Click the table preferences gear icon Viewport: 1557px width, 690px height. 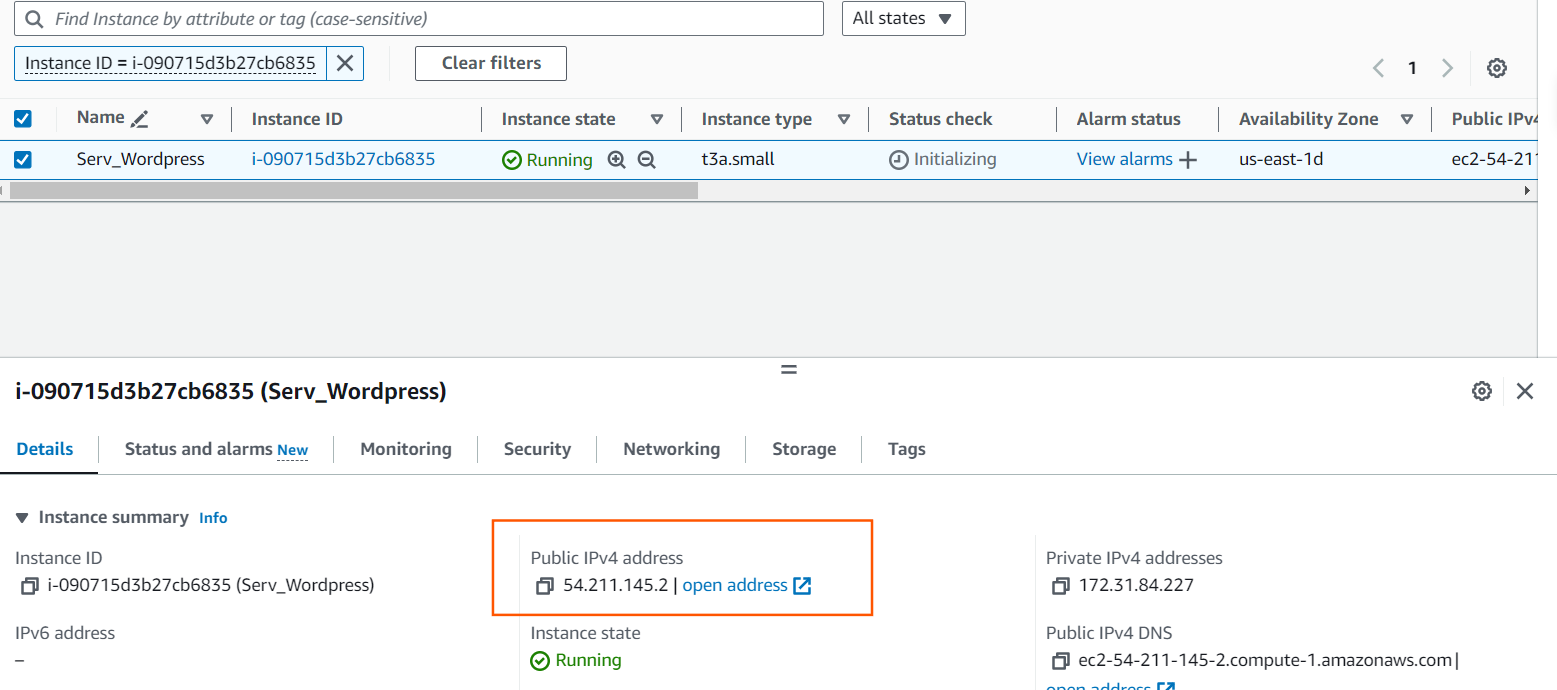(x=1496, y=68)
